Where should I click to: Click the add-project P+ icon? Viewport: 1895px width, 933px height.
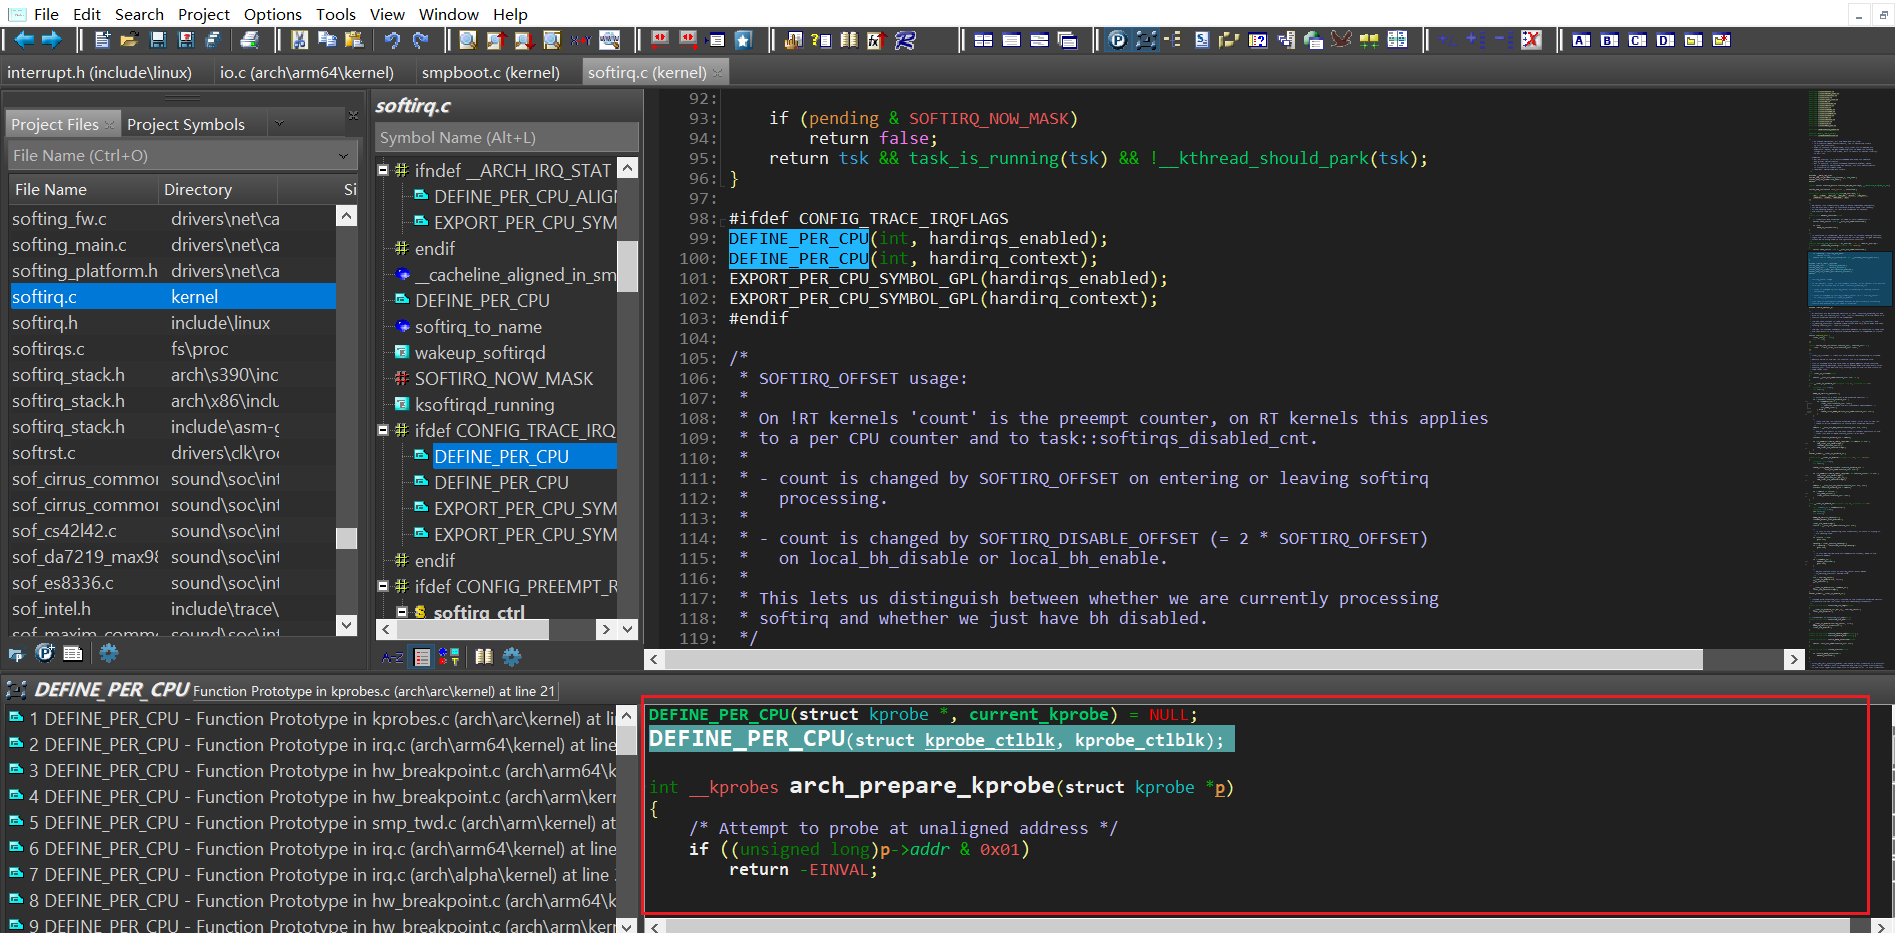[x=45, y=653]
